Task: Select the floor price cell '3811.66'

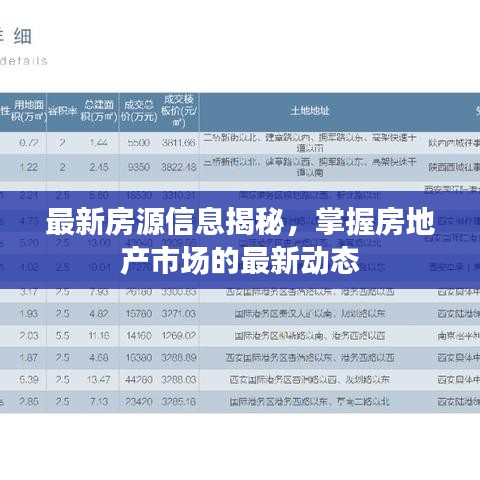Action: point(179,143)
